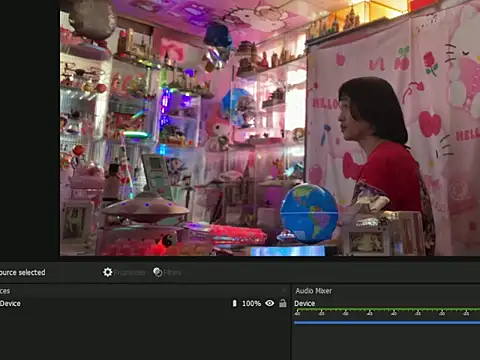Image resolution: width=480 pixels, height=360 pixels.
Task: Click the Device label in Audio Mixer
Action: click(304, 303)
